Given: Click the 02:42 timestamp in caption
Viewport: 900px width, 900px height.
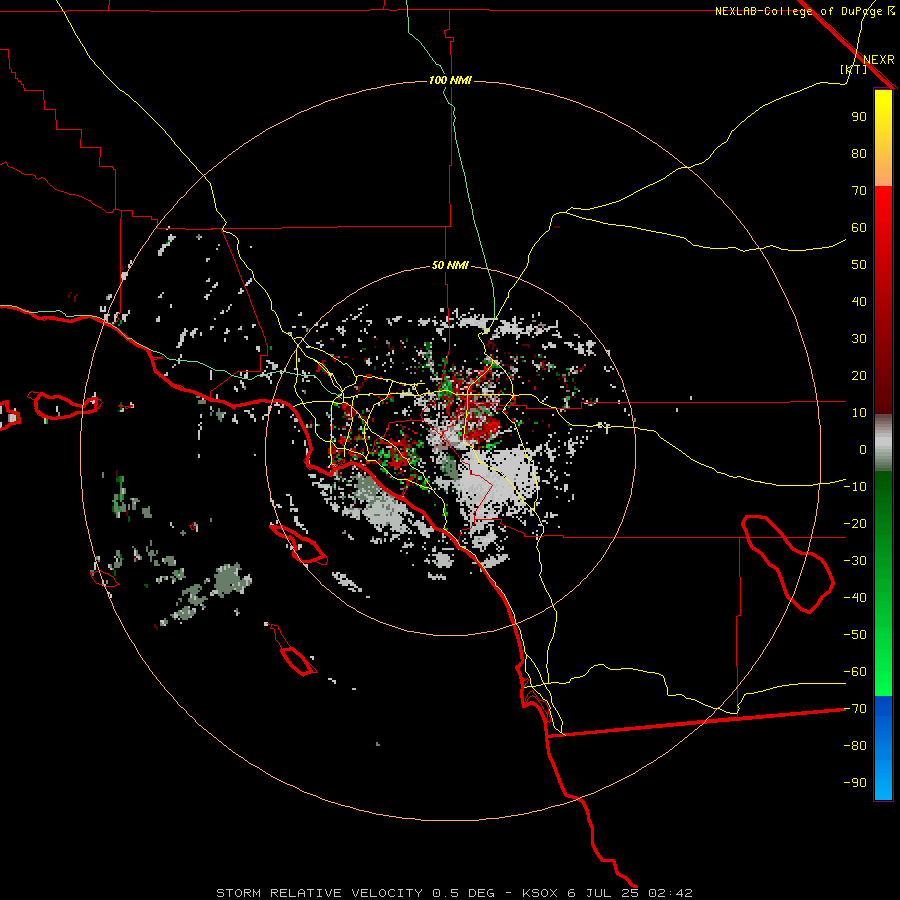Looking at the screenshot, I should tap(670, 893).
